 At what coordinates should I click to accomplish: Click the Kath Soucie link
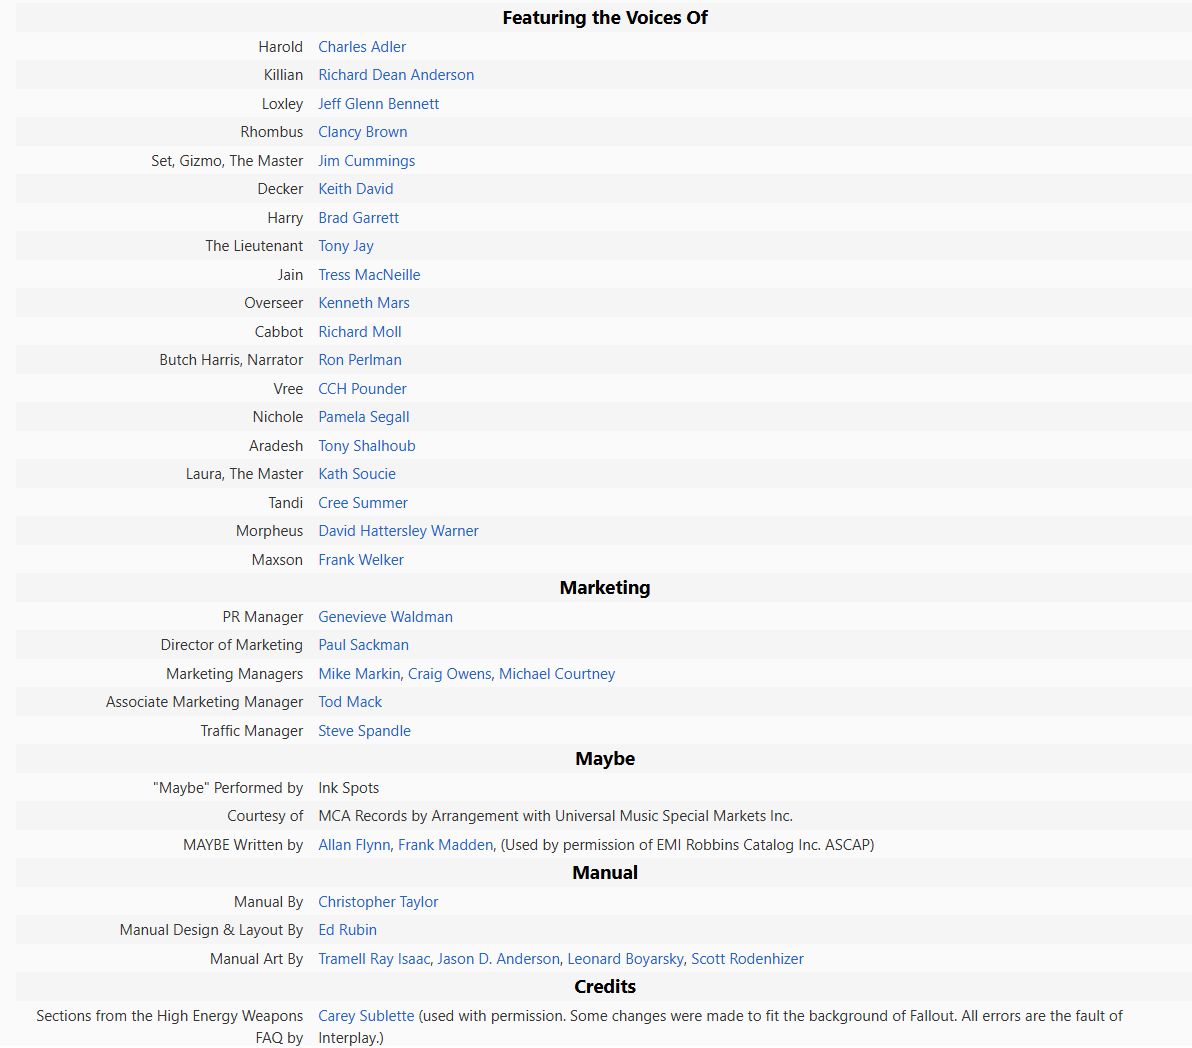[x=357, y=474]
